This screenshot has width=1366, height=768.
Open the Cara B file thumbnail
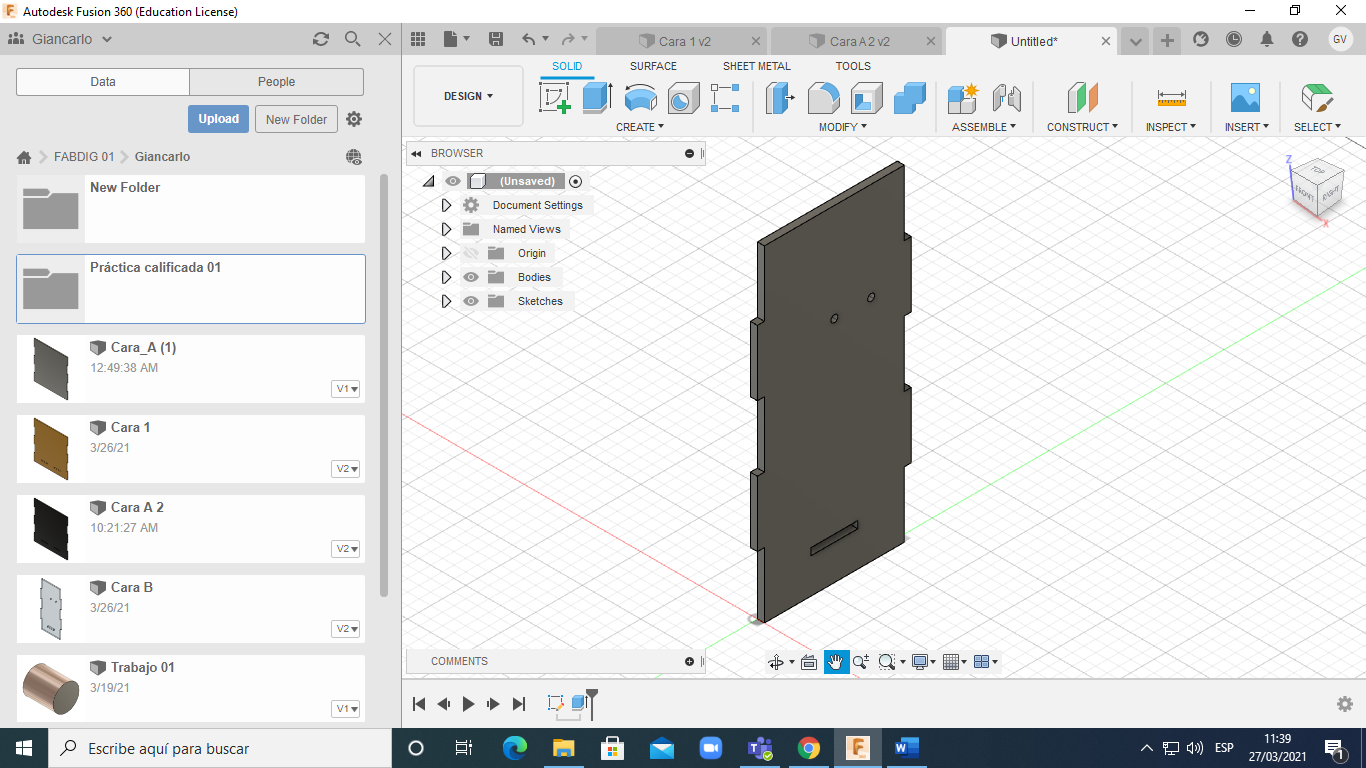click(x=50, y=608)
